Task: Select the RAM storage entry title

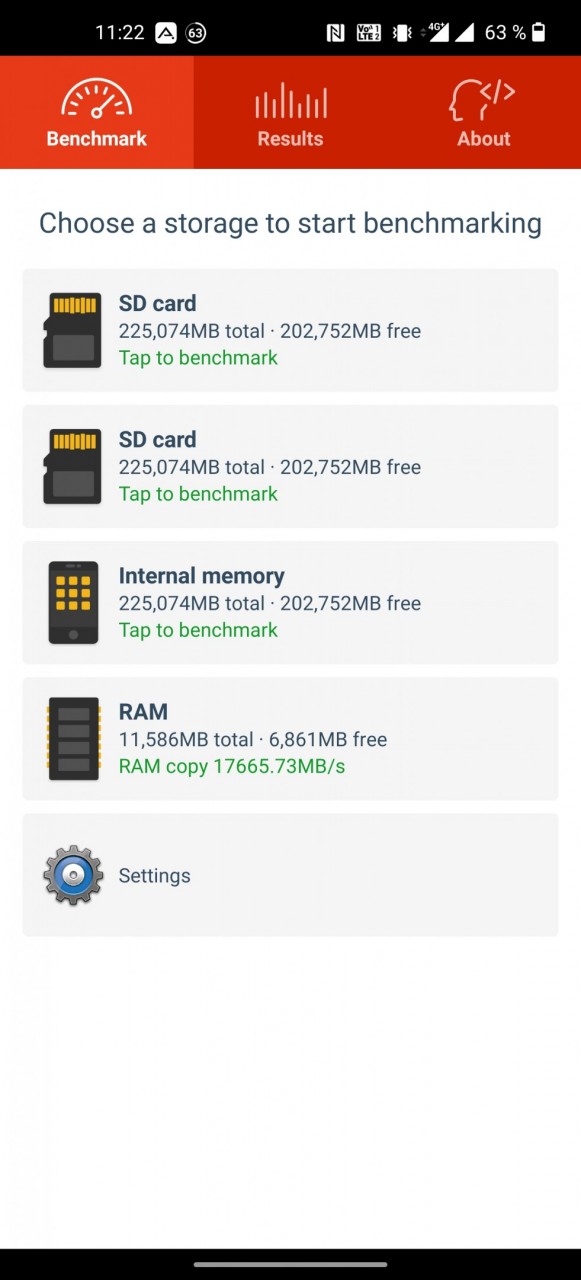Action: click(x=143, y=712)
